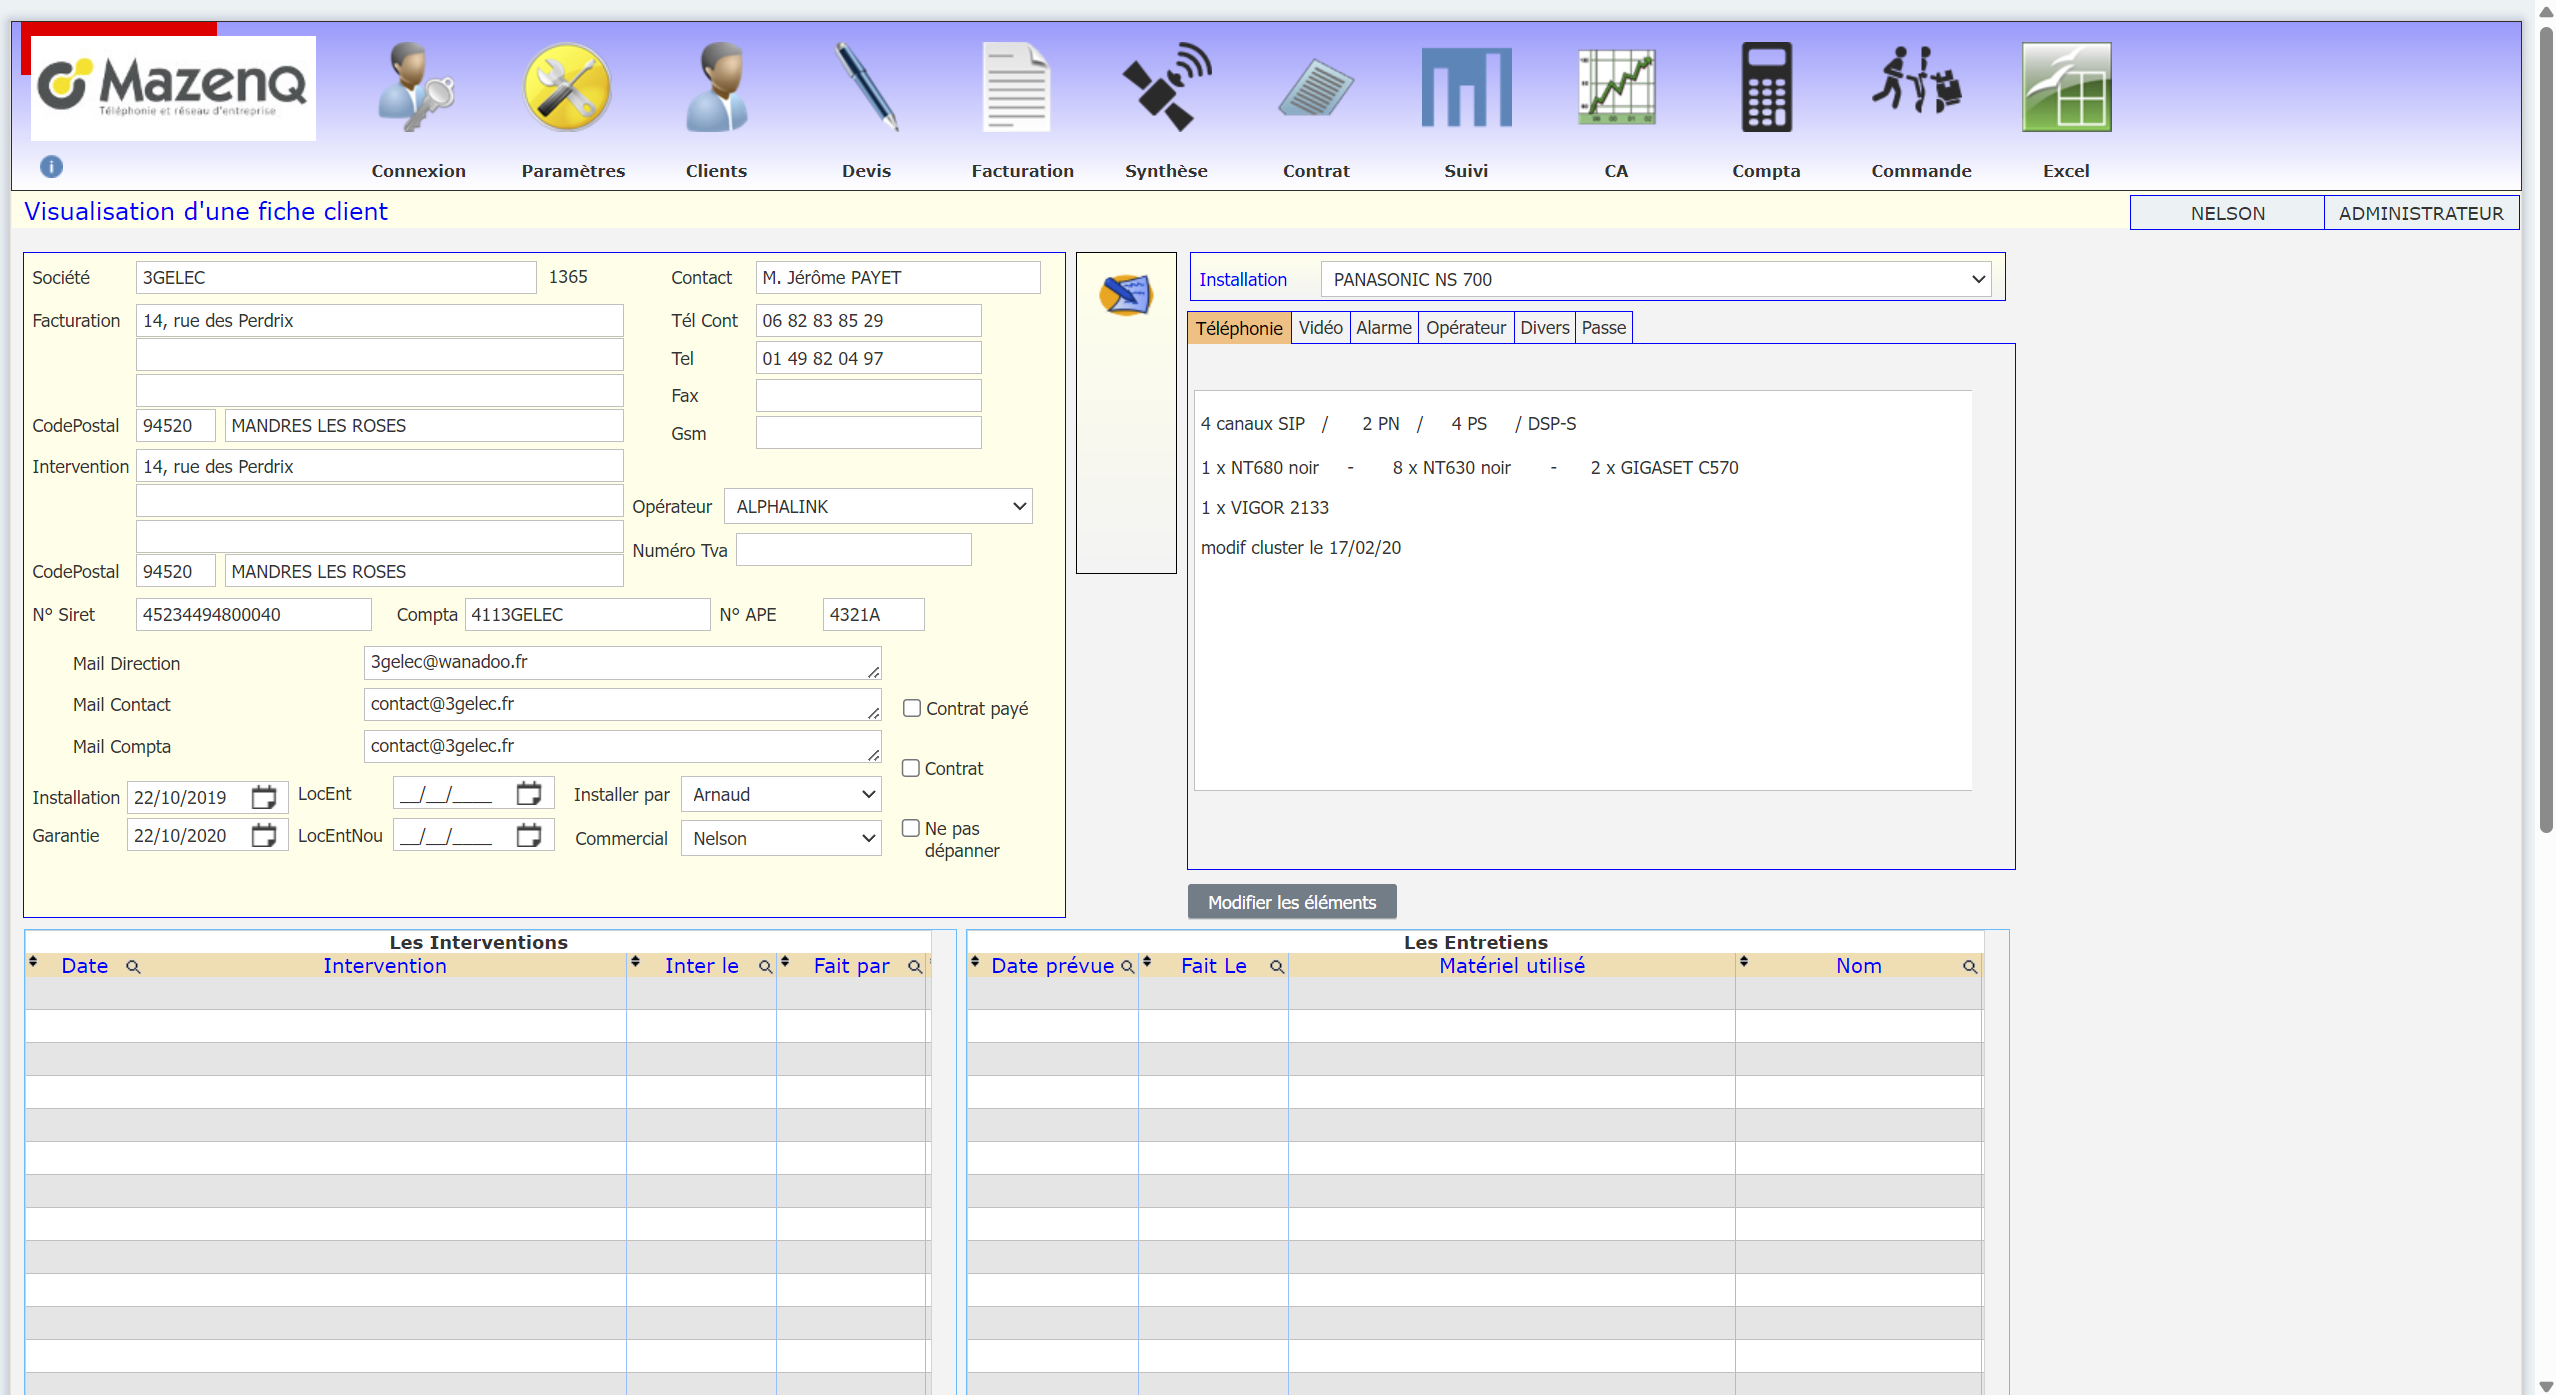Open Paramètres wrench icon

567,87
